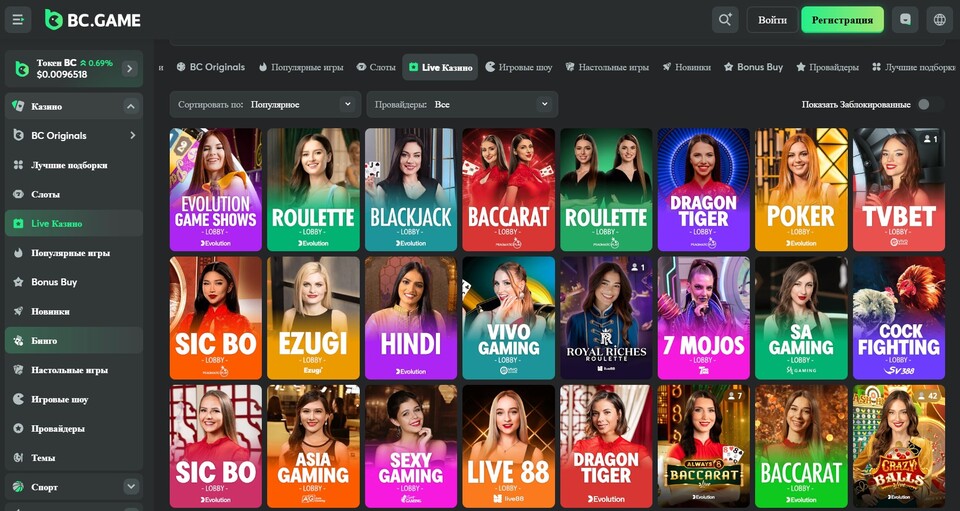Switch to the Слоты tab
The image size is (960, 511).
coord(377,67)
